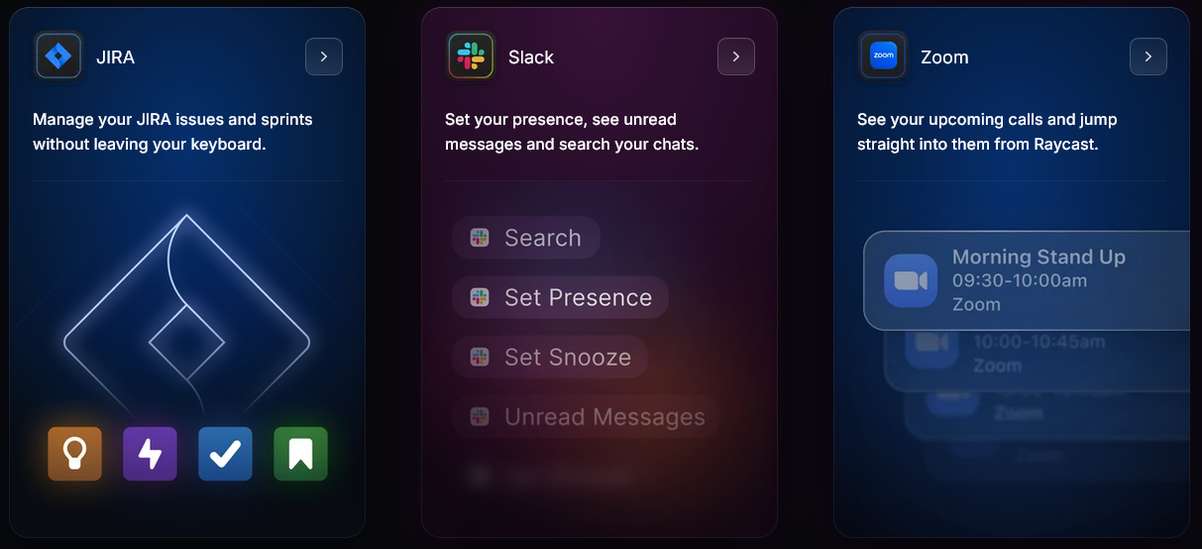Choose the Set Presence command
This screenshot has width=1202, height=549.
[x=560, y=297]
